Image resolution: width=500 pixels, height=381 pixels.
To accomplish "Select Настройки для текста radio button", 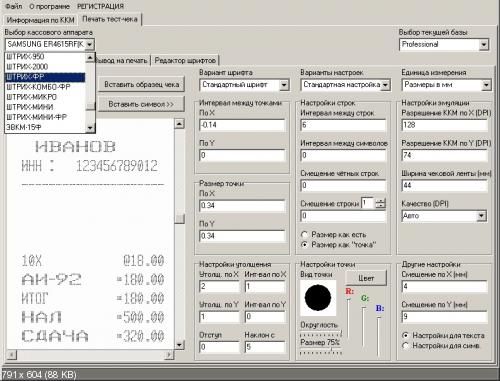I will [443, 336].
